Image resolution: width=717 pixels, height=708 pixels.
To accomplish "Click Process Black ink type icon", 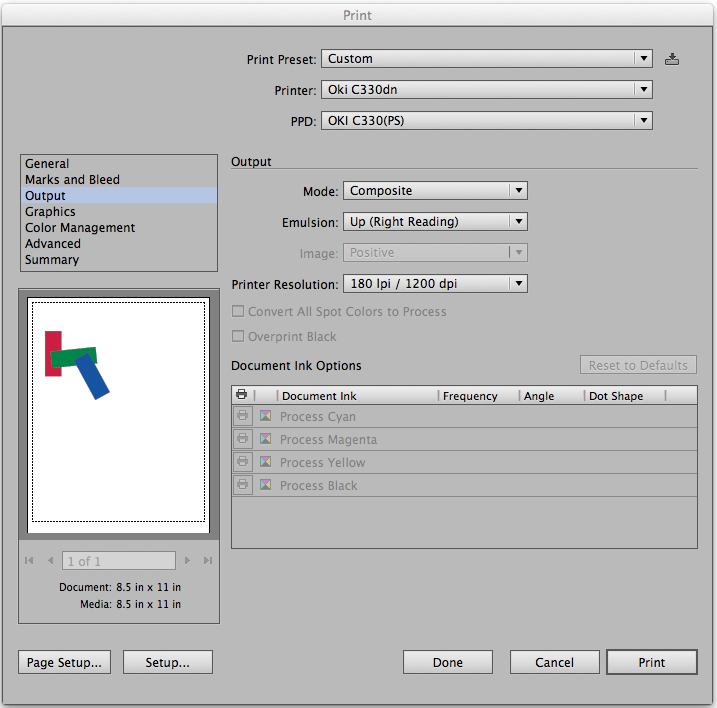I will [x=266, y=484].
